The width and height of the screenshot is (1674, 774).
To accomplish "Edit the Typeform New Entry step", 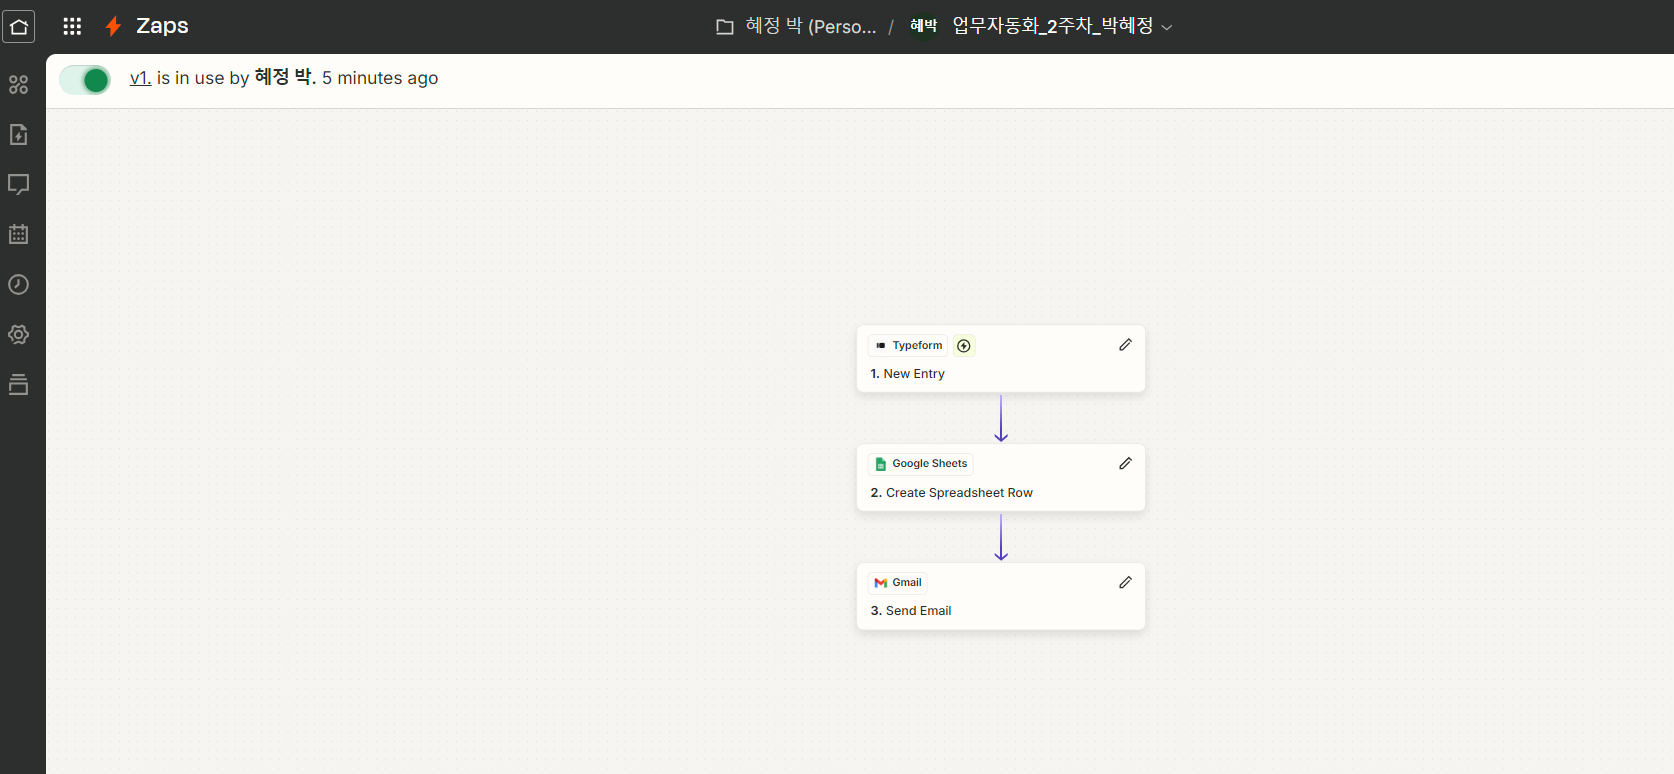I will point(1125,345).
